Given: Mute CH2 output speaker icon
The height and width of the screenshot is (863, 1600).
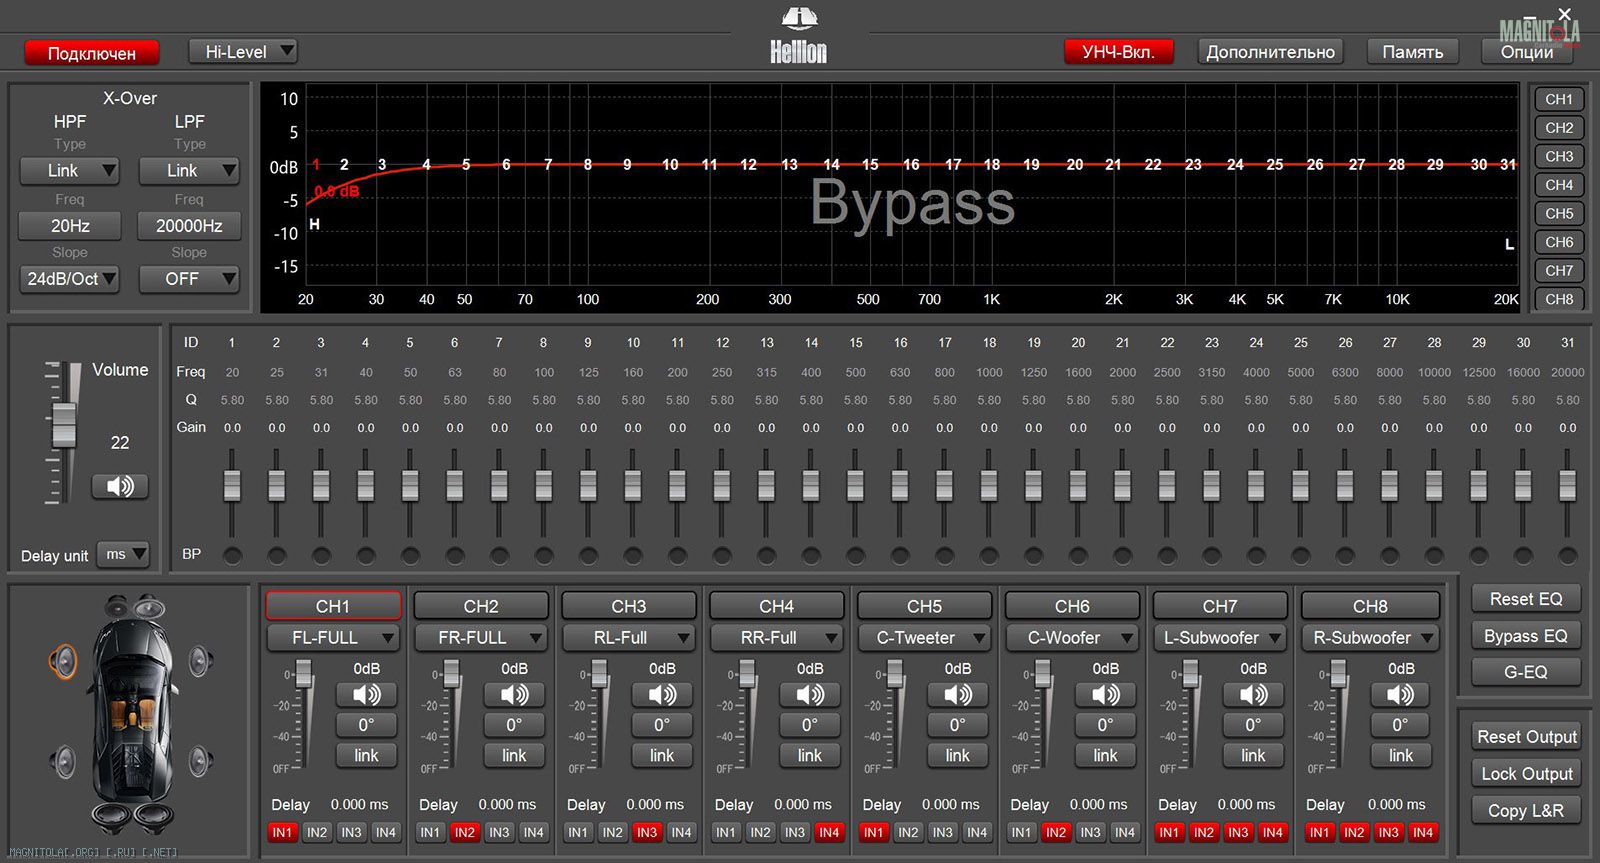Looking at the screenshot, I should click(514, 694).
